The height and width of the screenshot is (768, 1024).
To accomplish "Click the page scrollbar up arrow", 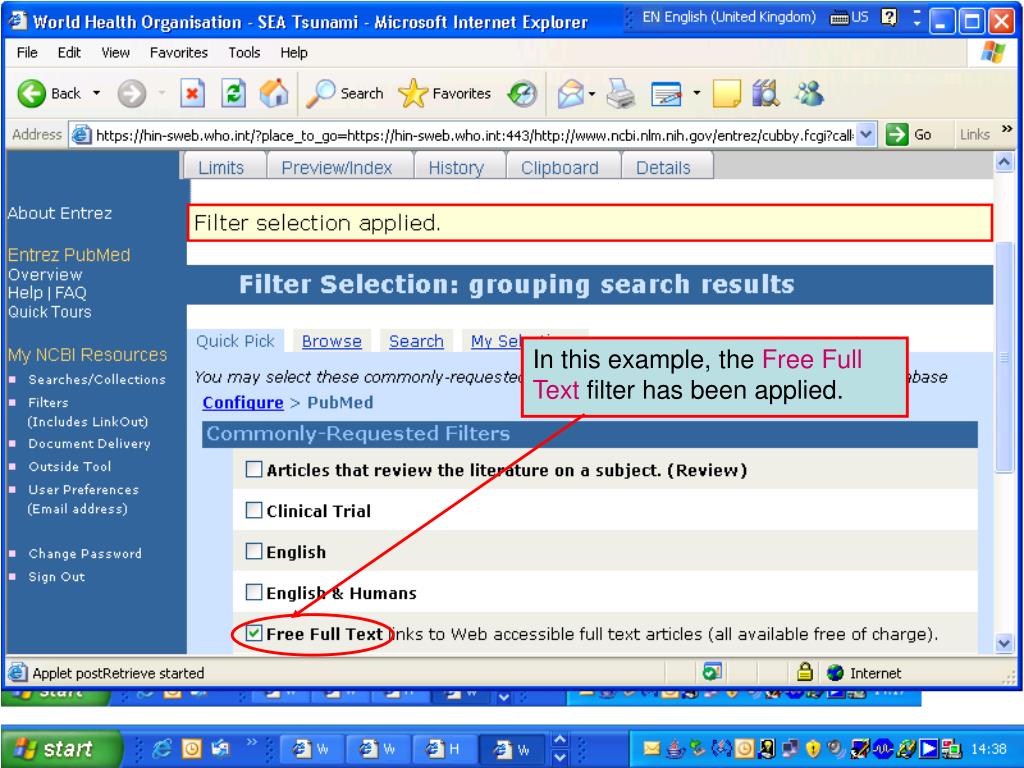I will point(1004,161).
